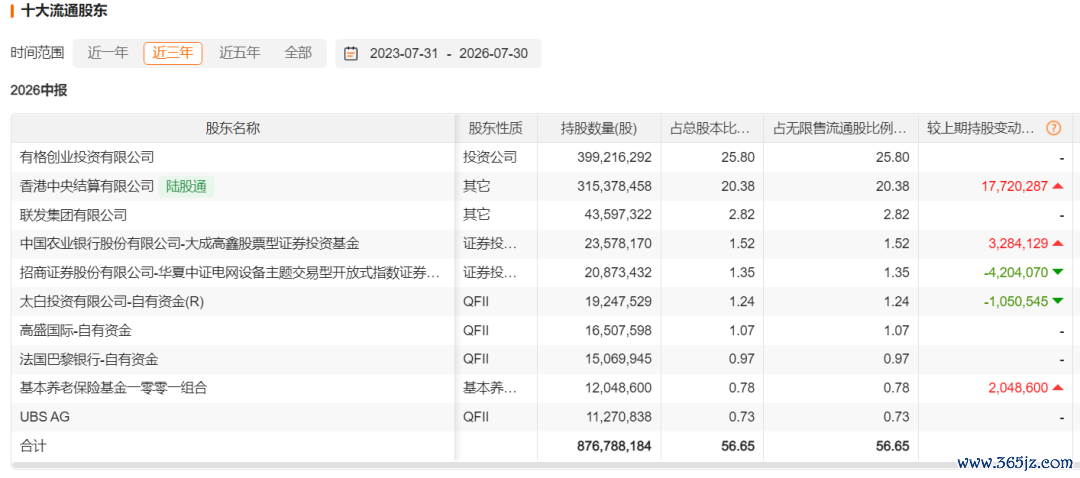Select the 近三年 time range

tap(173, 53)
